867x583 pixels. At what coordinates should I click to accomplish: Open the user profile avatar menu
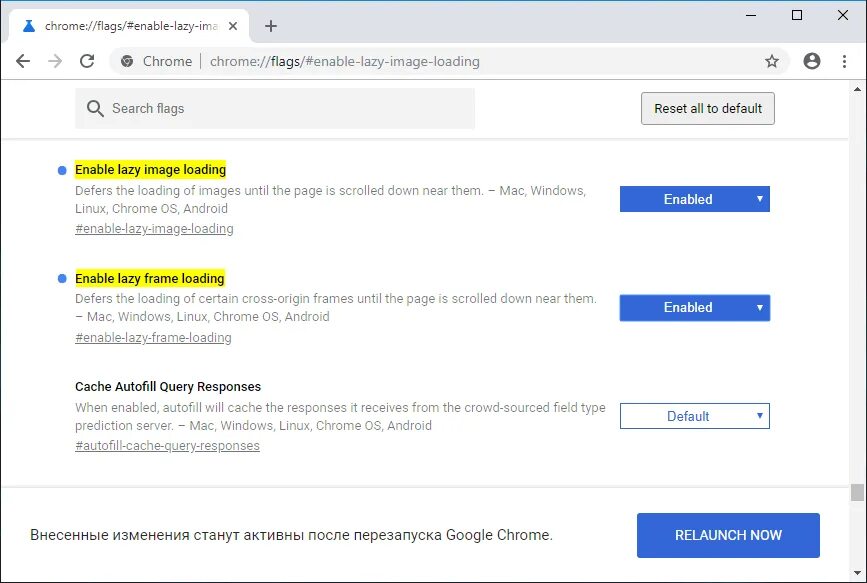(812, 61)
